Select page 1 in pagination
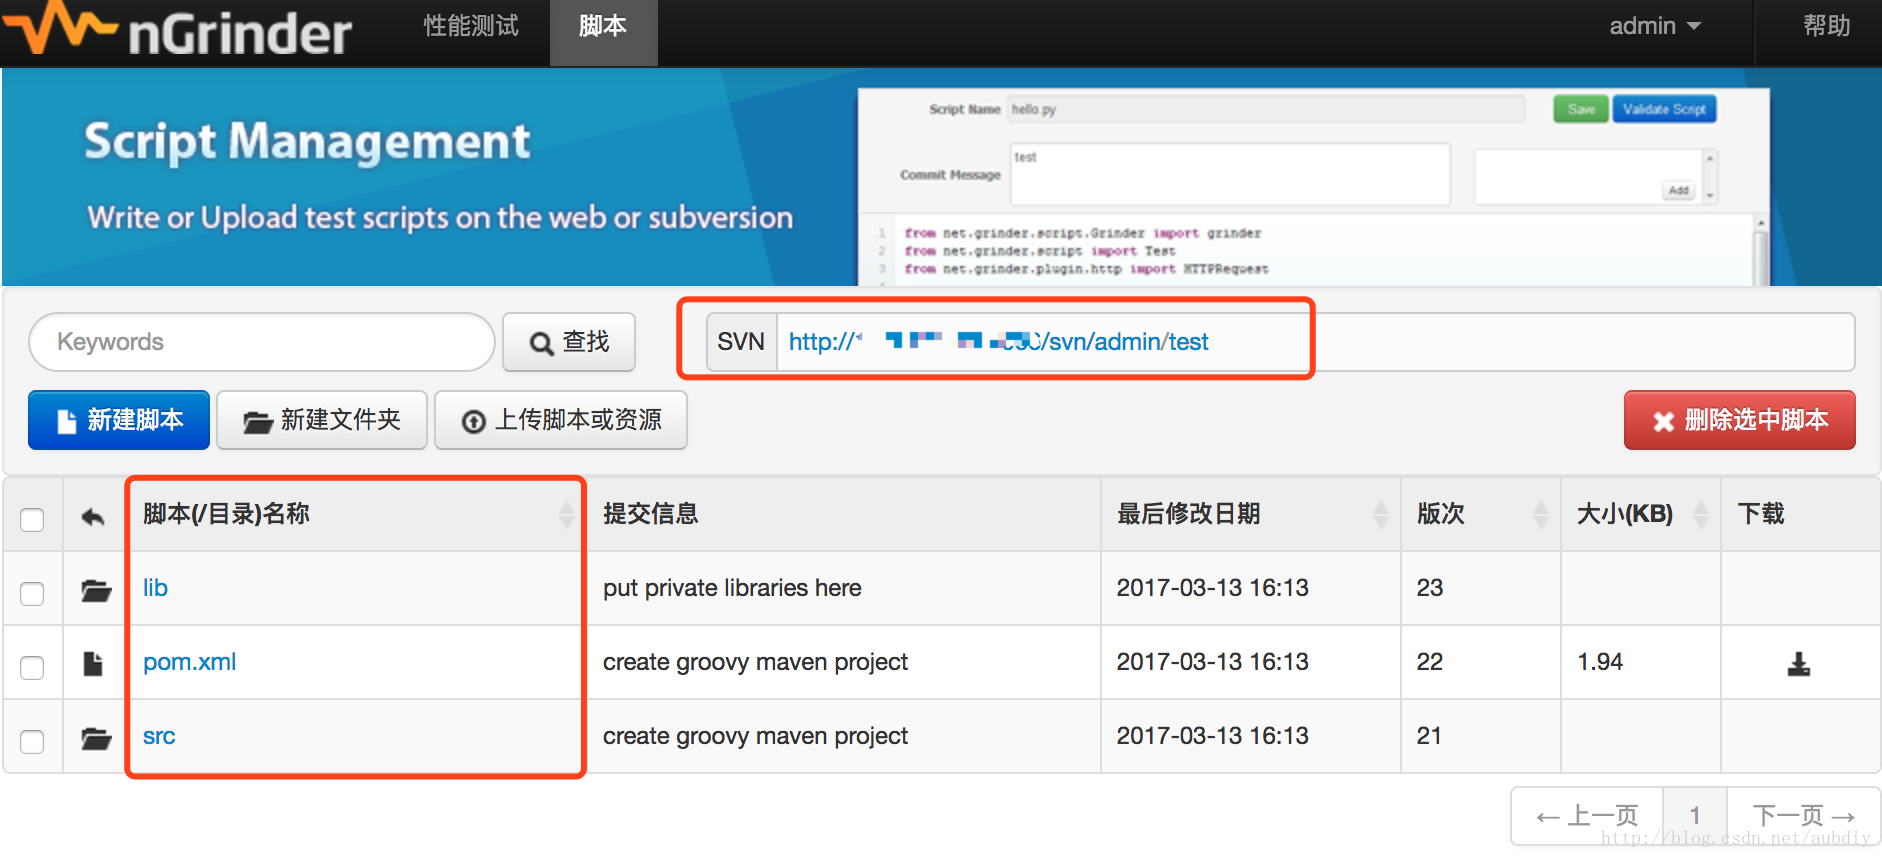Image resolution: width=1882 pixels, height=858 pixels. point(1695,816)
